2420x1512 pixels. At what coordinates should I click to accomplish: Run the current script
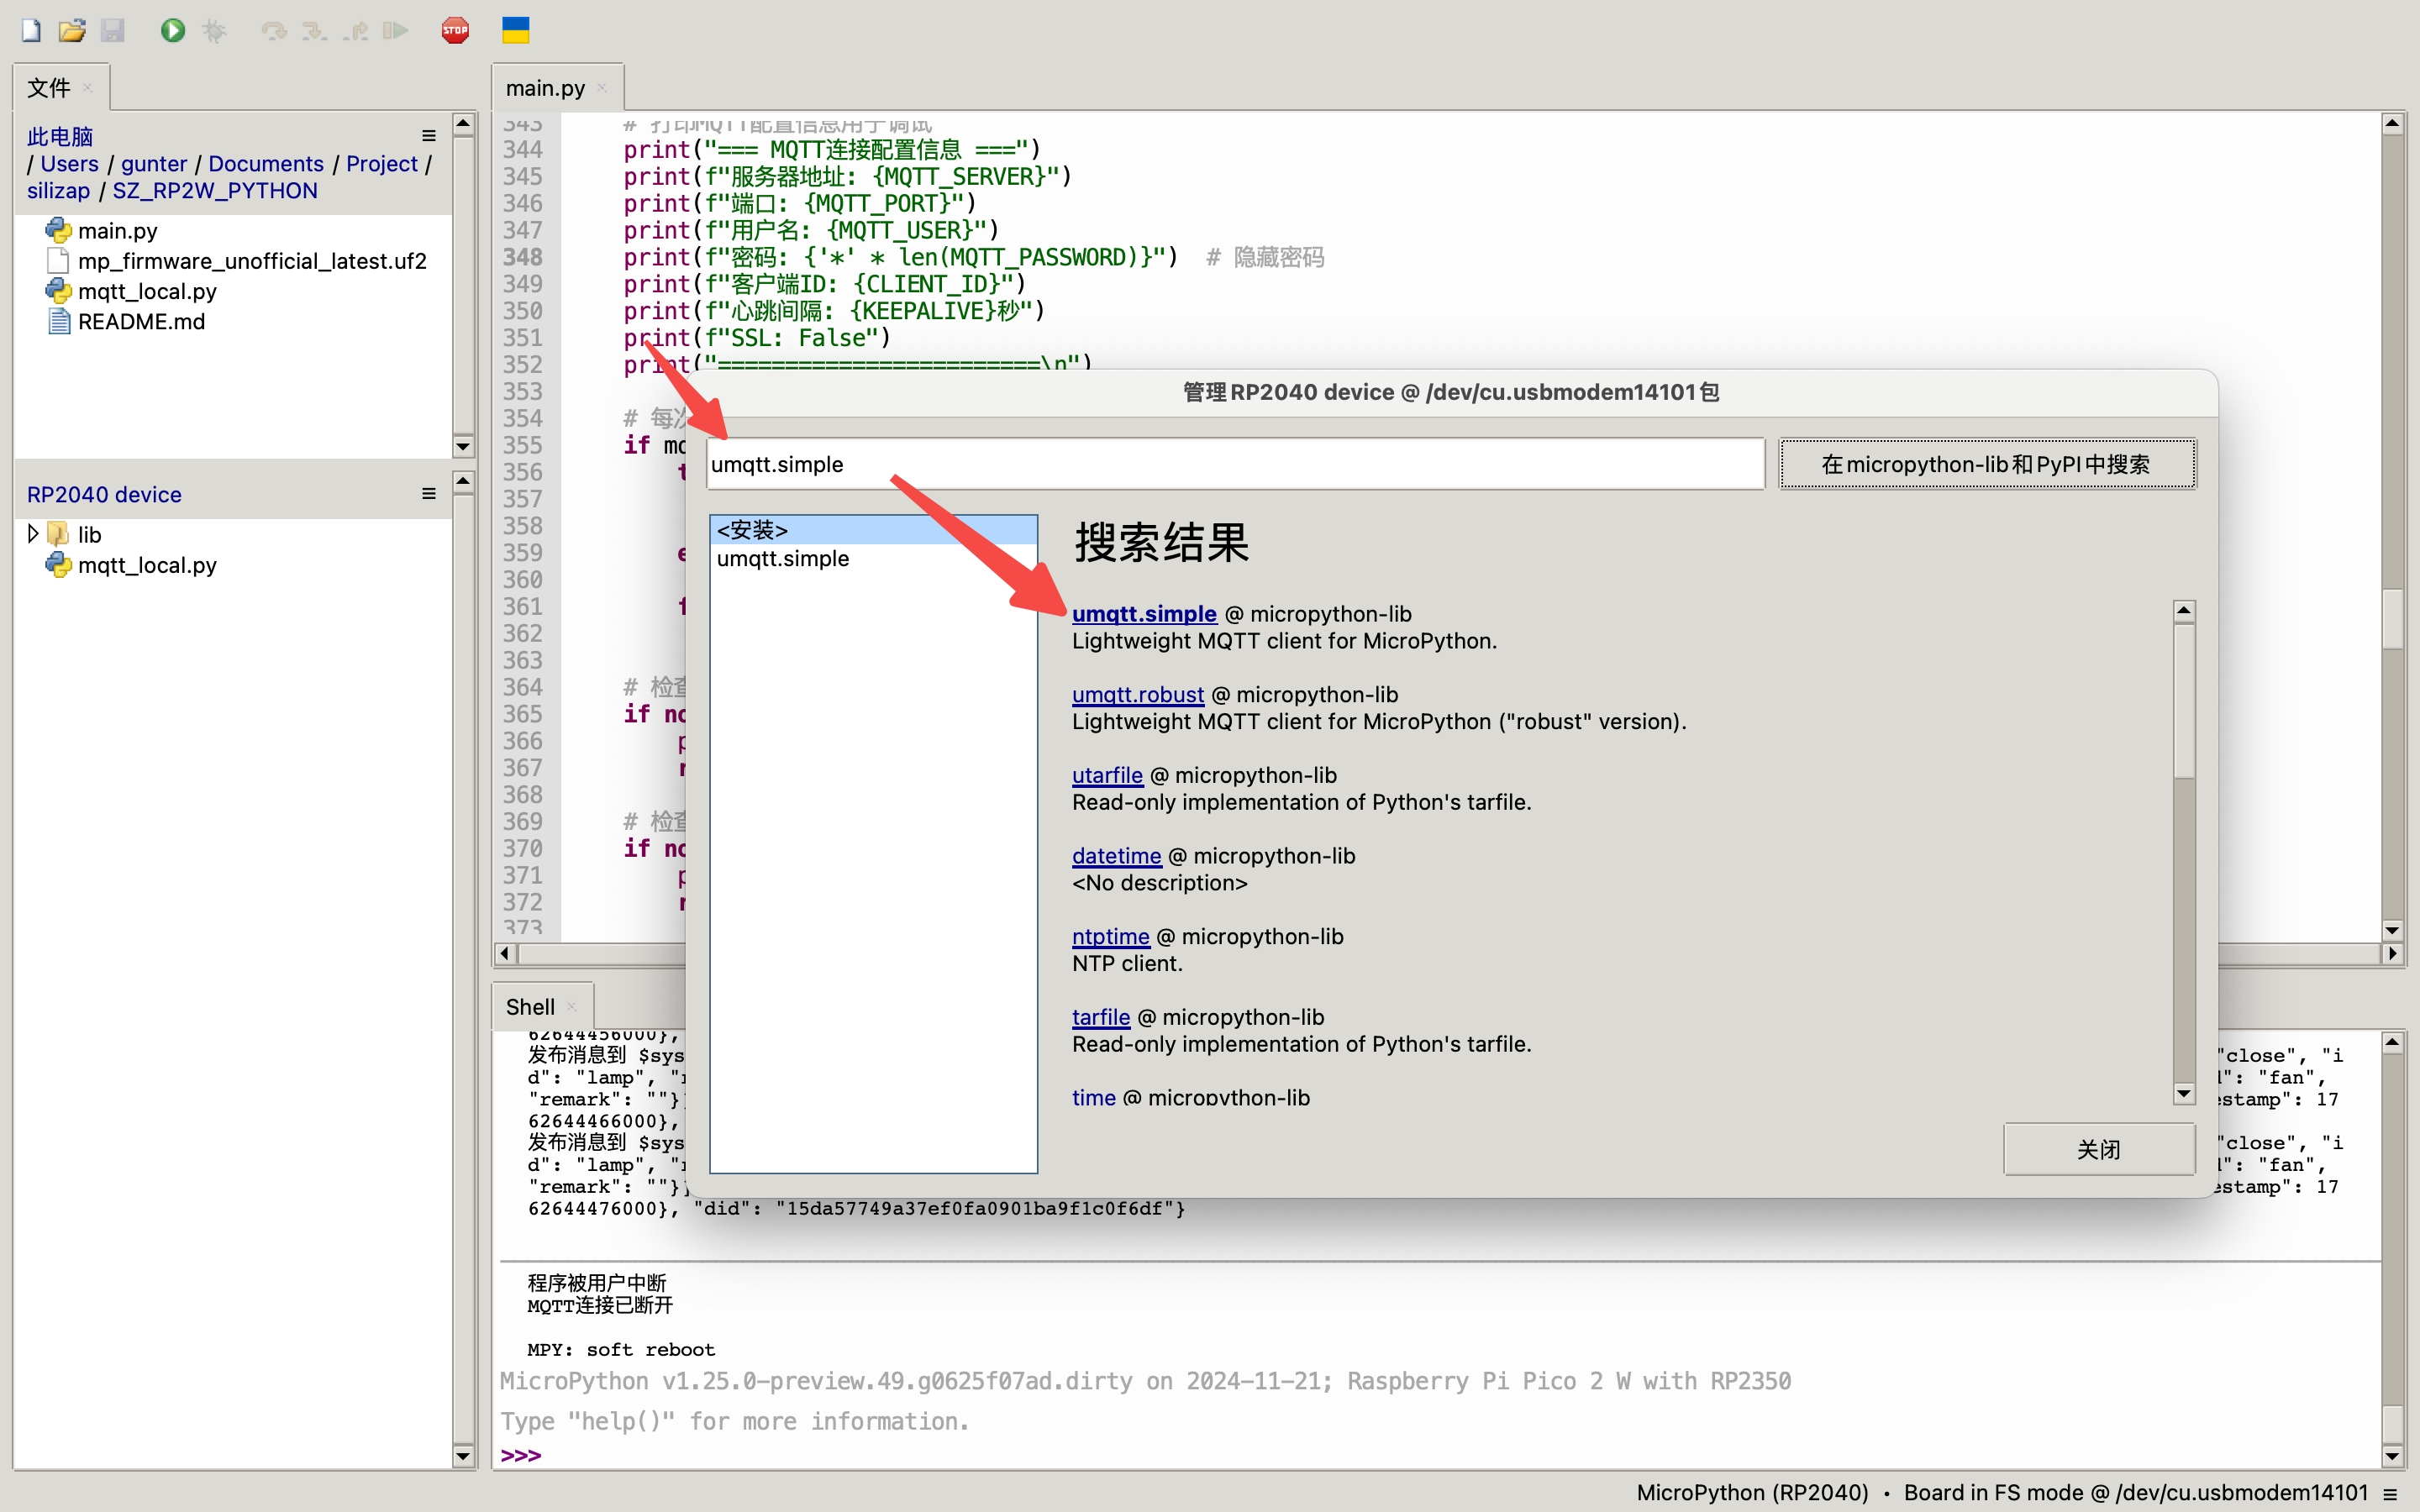172,30
